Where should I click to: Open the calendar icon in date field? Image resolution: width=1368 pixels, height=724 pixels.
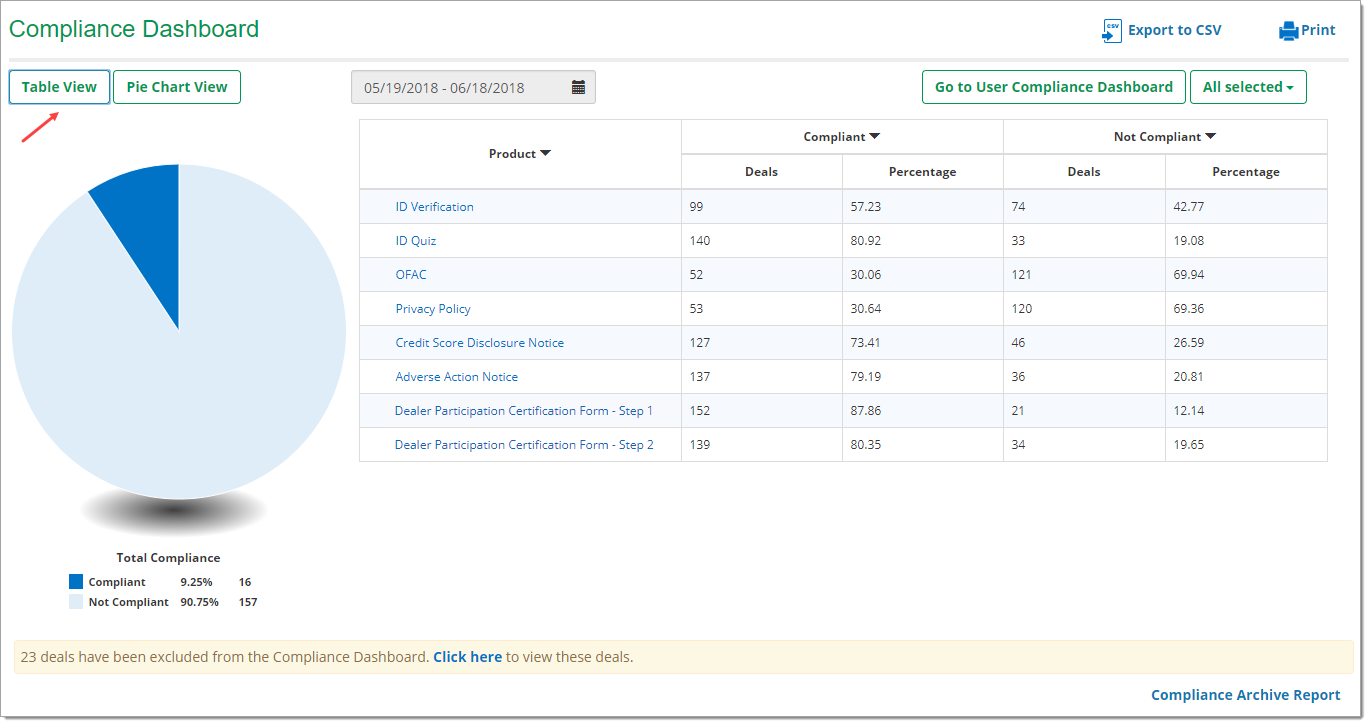coord(578,87)
